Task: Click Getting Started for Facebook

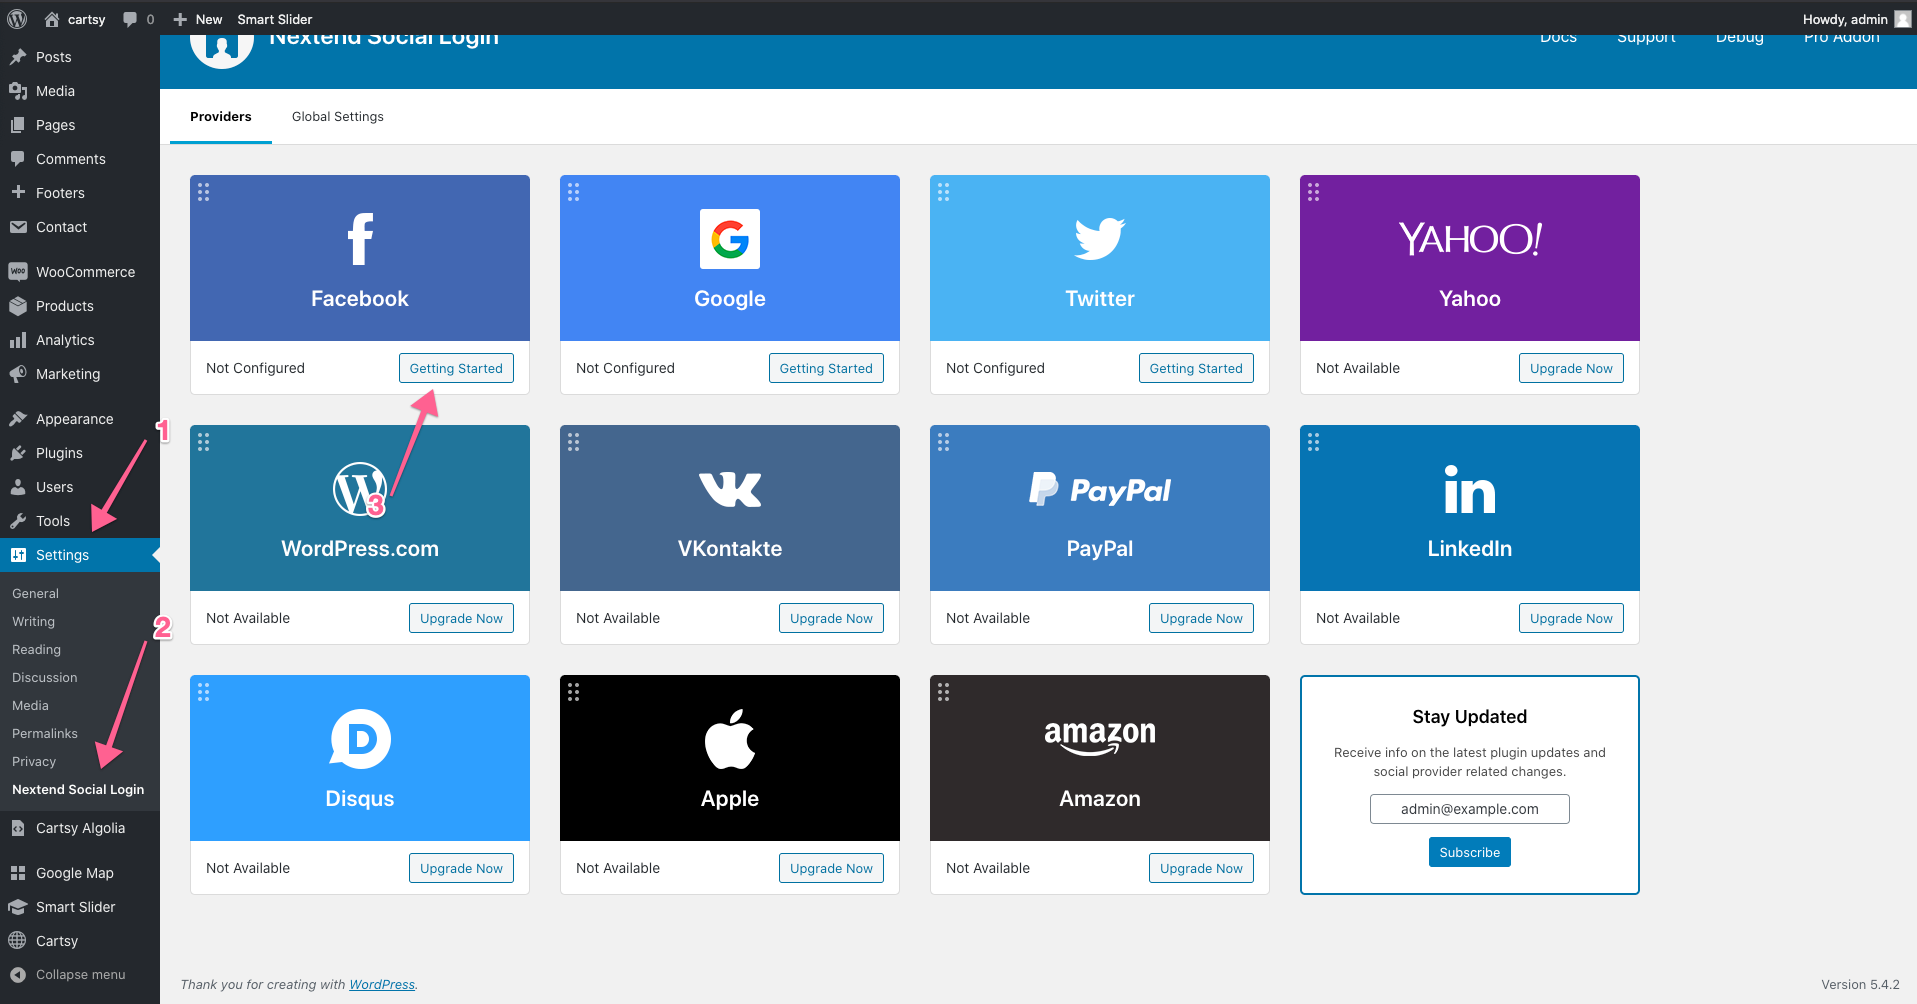Action: tap(456, 368)
